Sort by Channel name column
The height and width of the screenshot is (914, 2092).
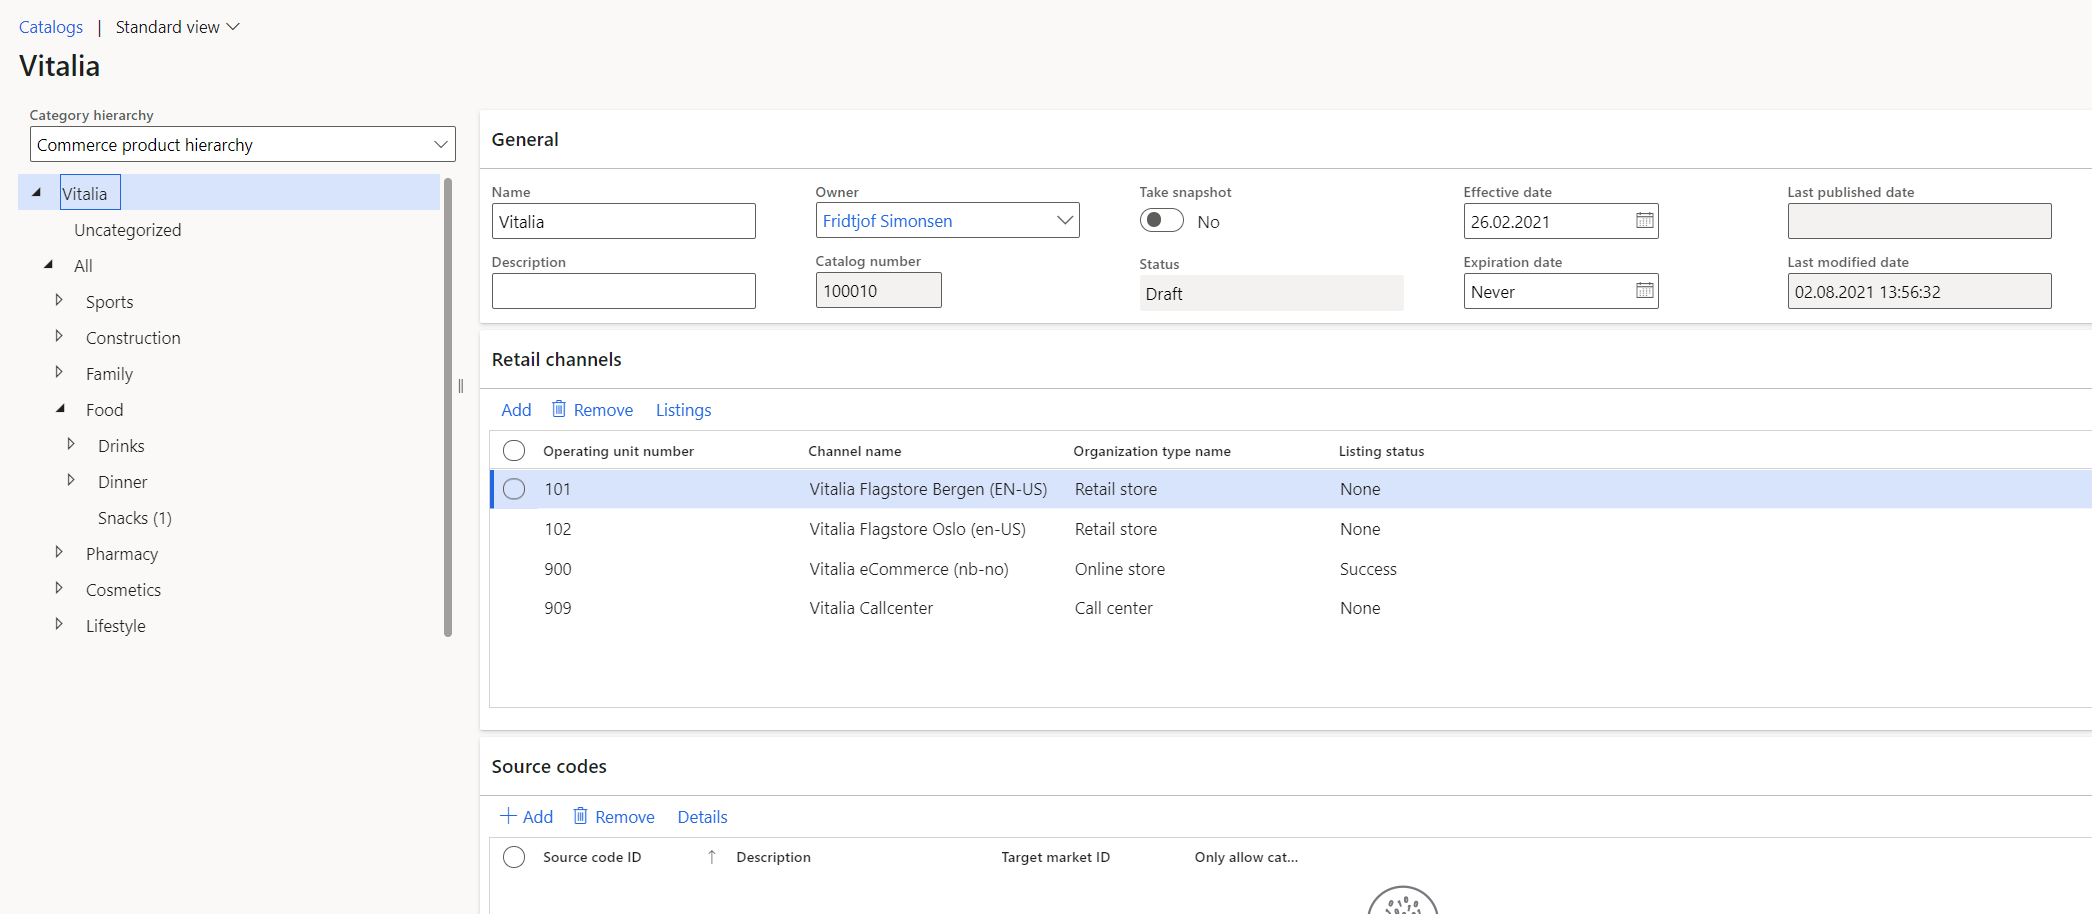pos(855,451)
